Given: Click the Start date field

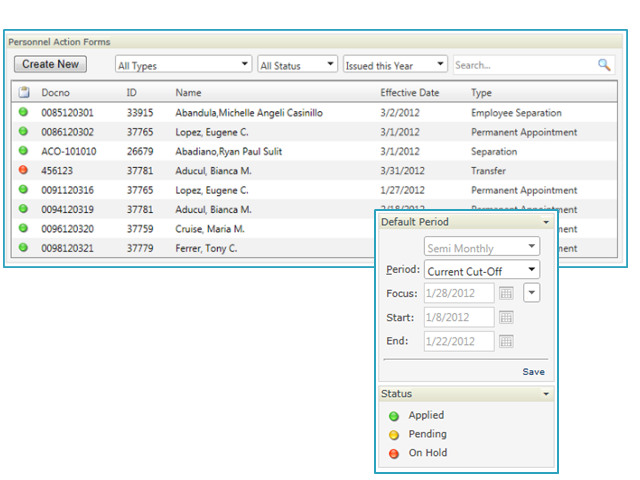Looking at the screenshot, I should [x=459, y=317].
